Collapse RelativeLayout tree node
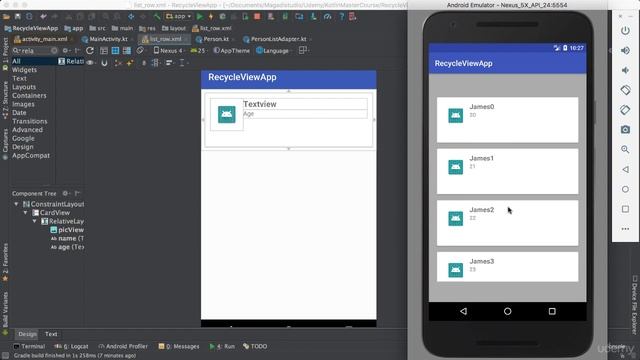The width and height of the screenshot is (640, 360). pyautogui.click(x=34, y=221)
